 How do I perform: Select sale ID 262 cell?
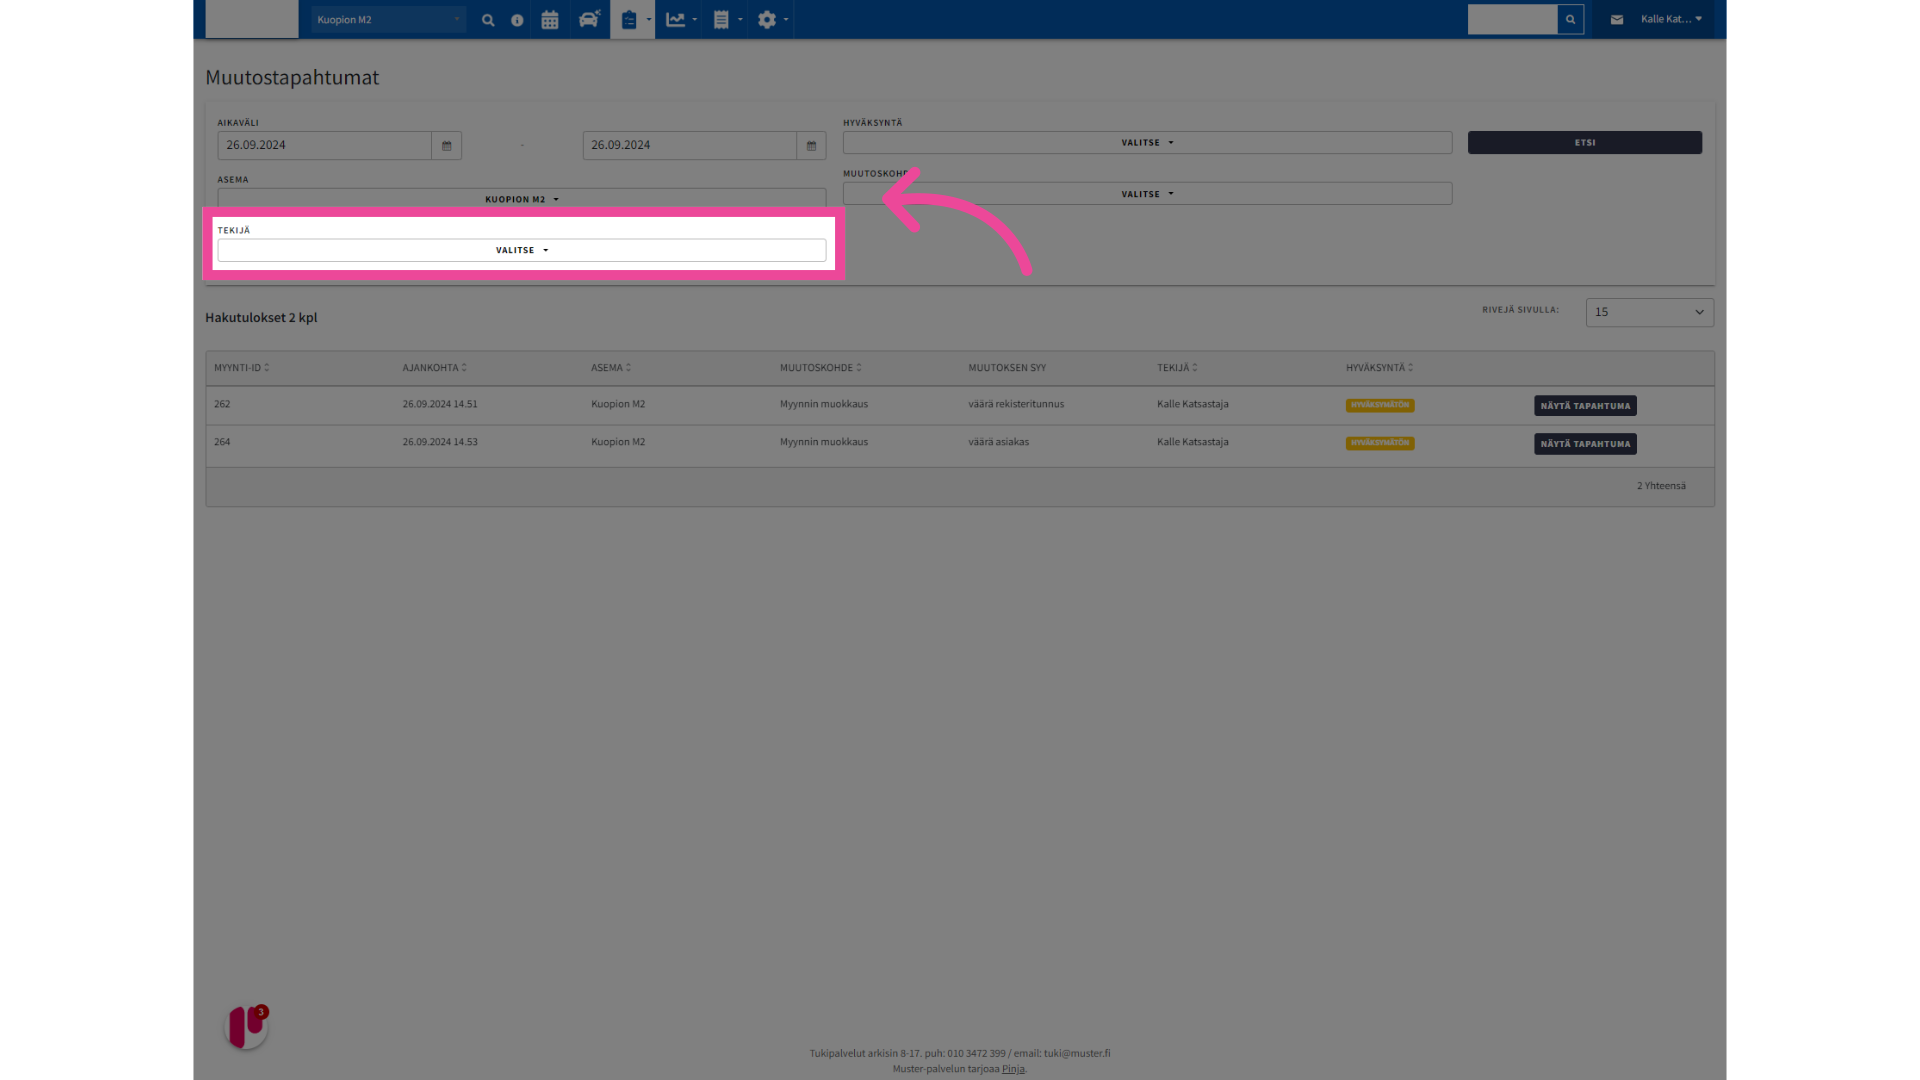point(222,404)
